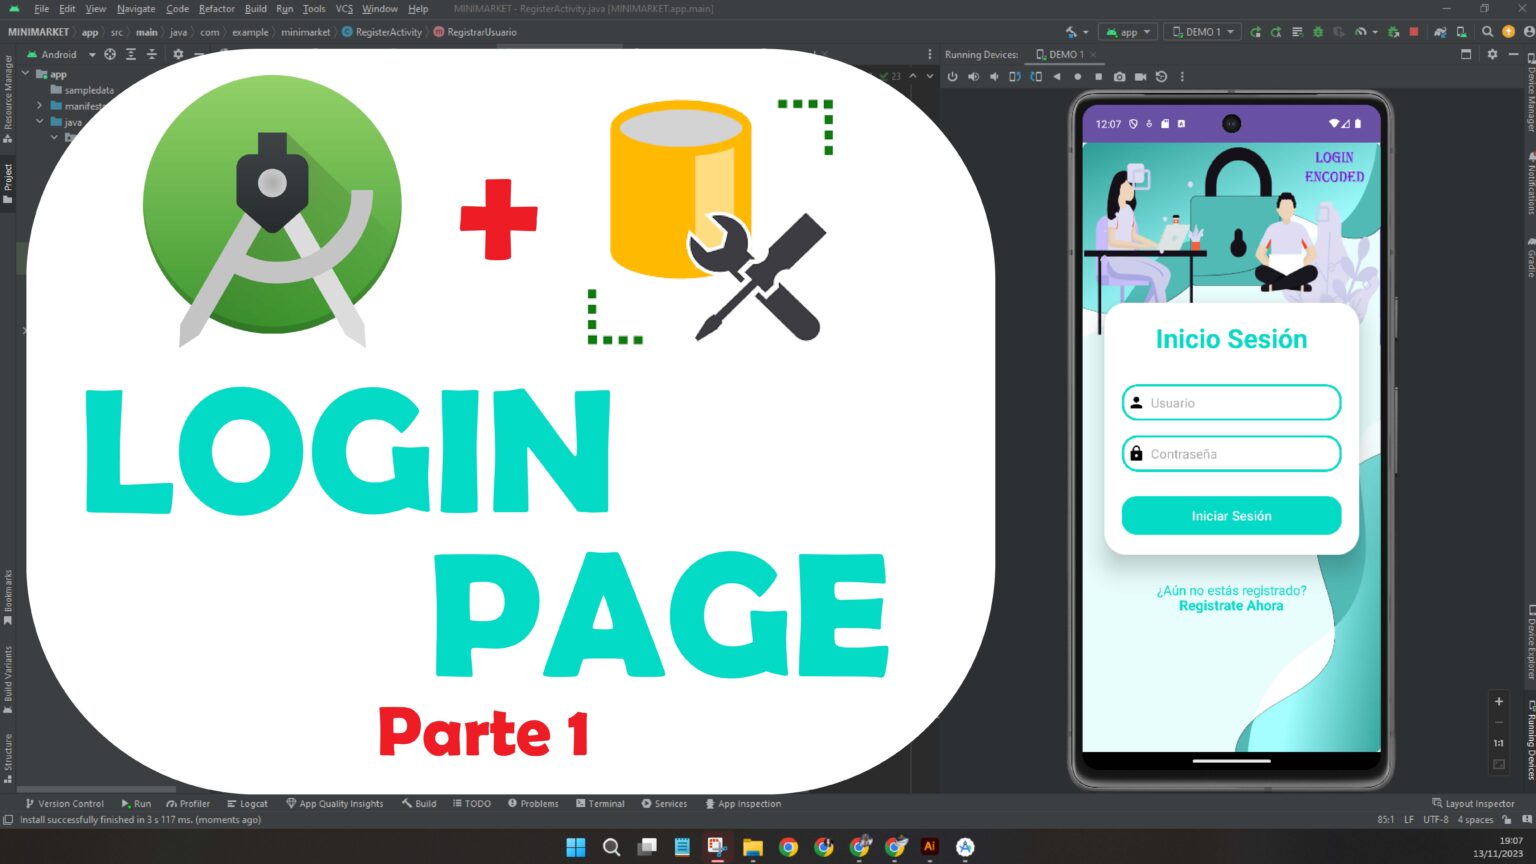Collapse the app module tree node
1536x864 pixels.
pos(26,74)
